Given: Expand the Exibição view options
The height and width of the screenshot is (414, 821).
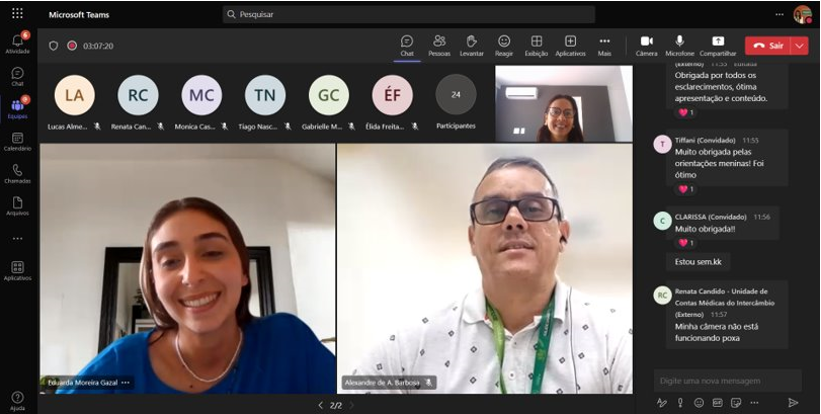Looking at the screenshot, I should [x=536, y=44].
